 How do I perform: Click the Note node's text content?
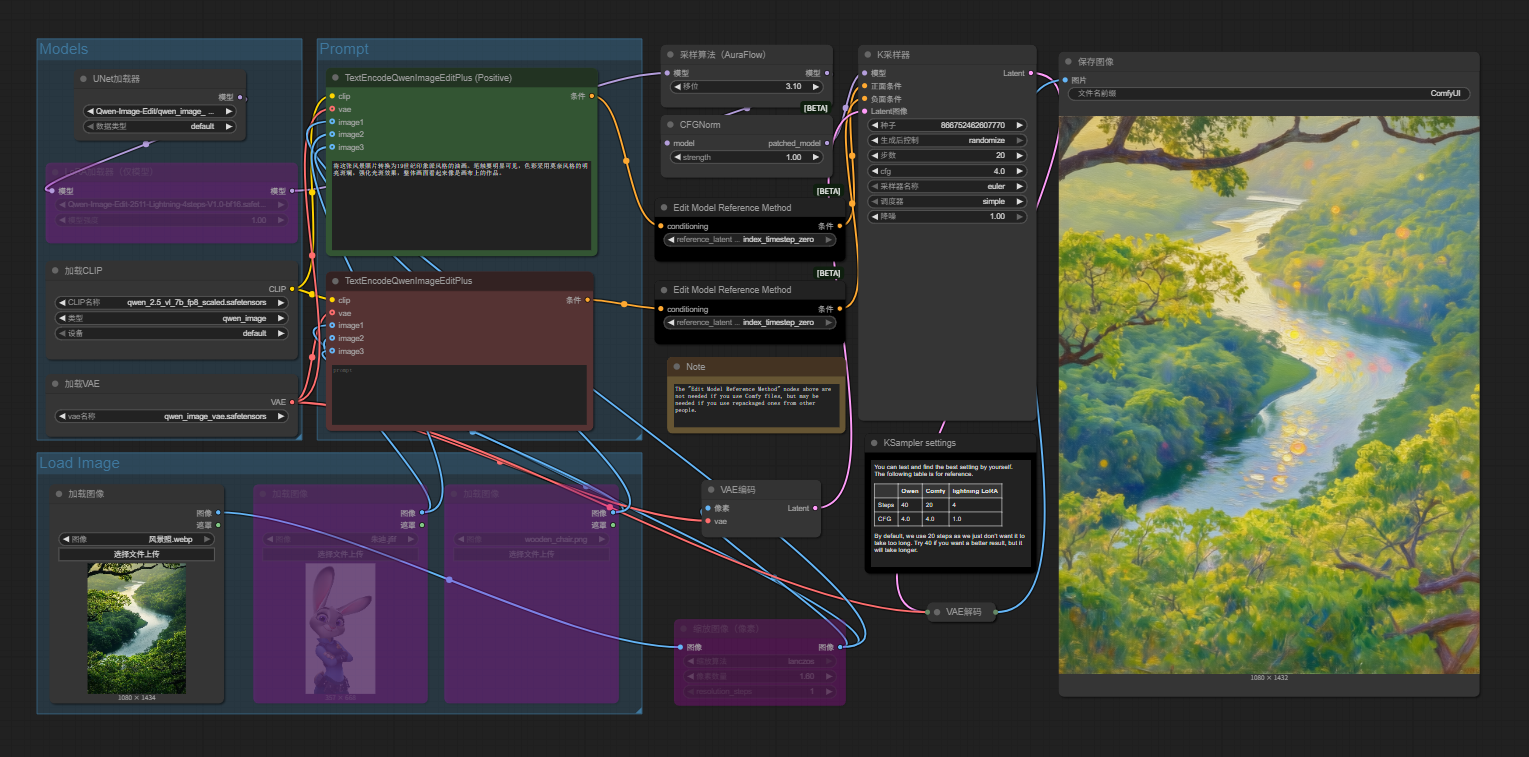click(x=755, y=399)
